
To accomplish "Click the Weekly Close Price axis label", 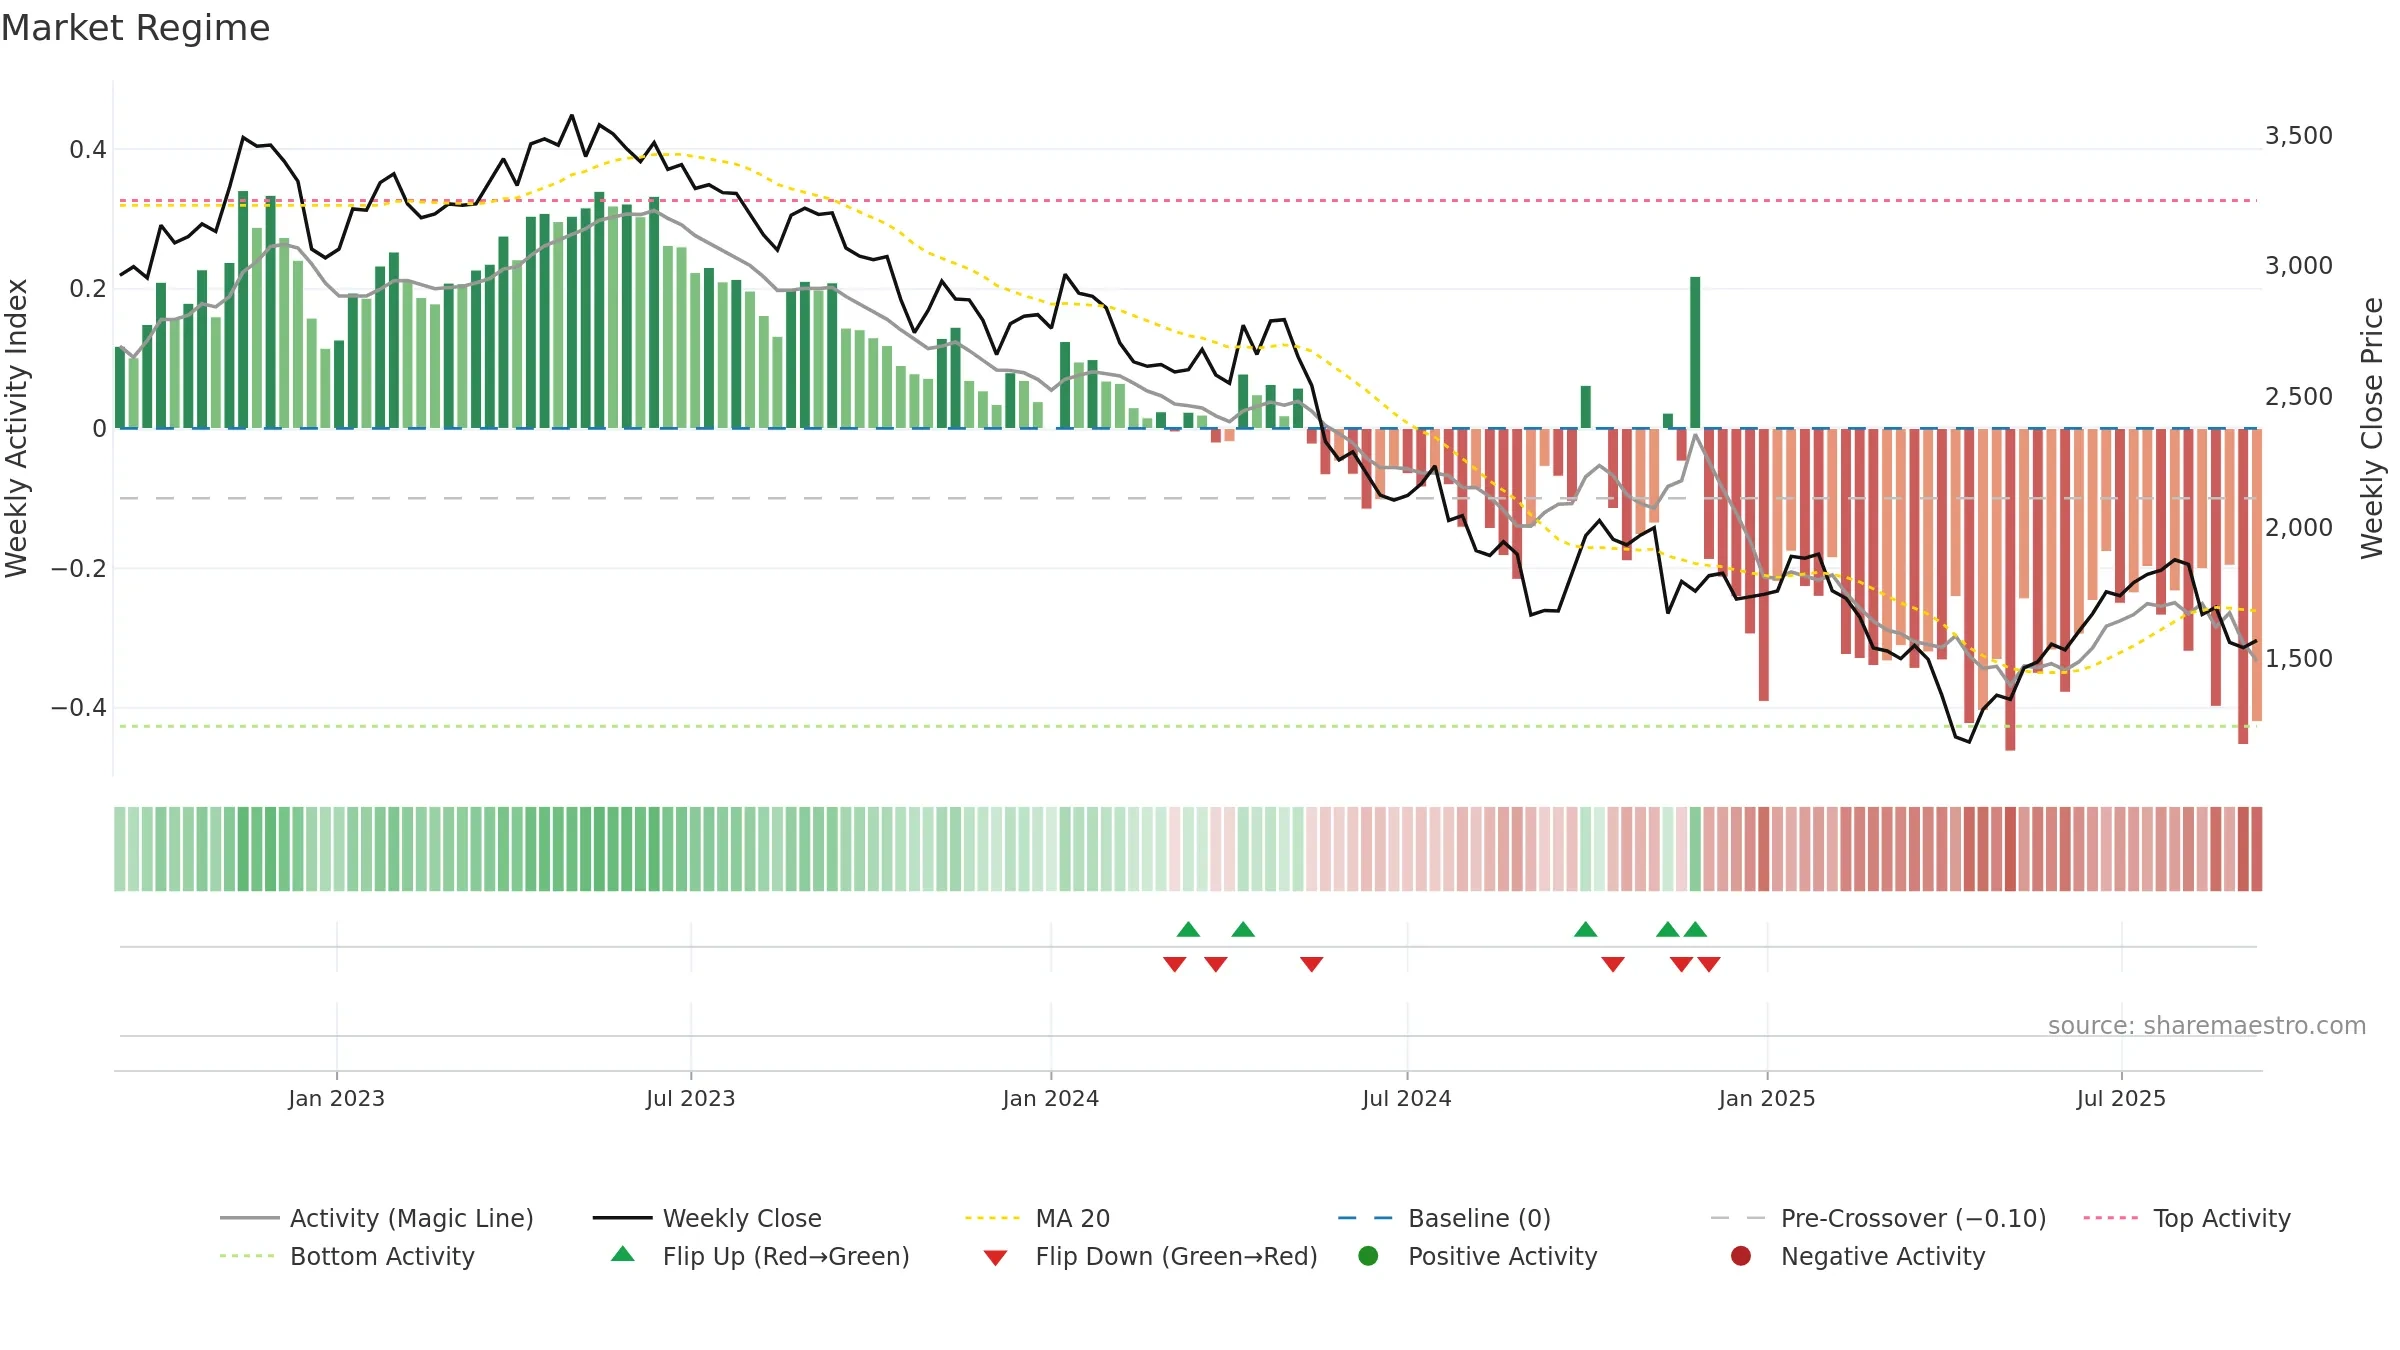I will coord(2371,428).
